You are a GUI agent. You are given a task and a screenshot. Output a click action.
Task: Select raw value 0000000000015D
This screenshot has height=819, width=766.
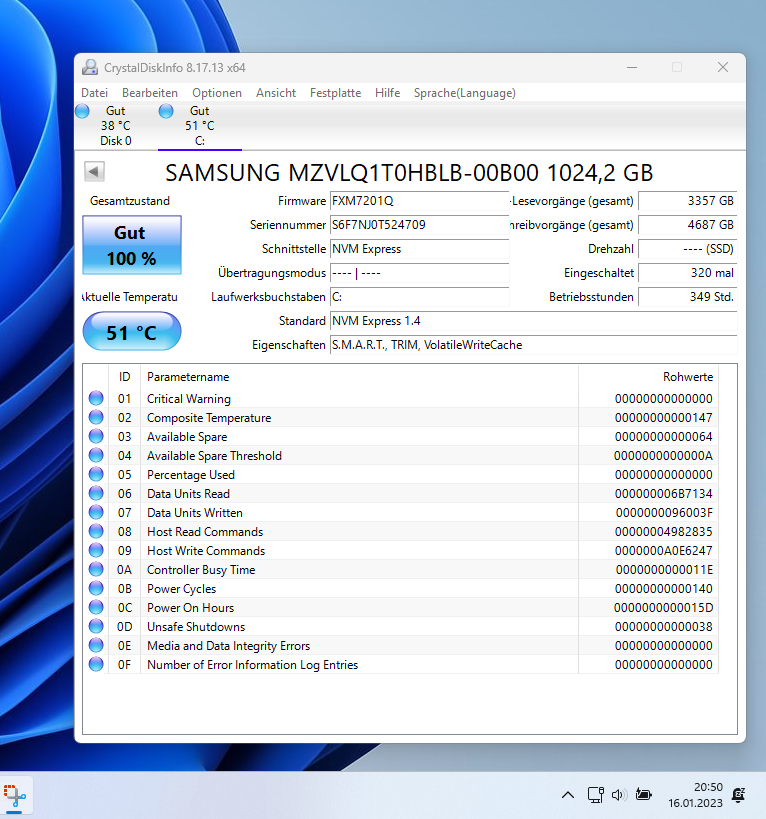click(663, 607)
